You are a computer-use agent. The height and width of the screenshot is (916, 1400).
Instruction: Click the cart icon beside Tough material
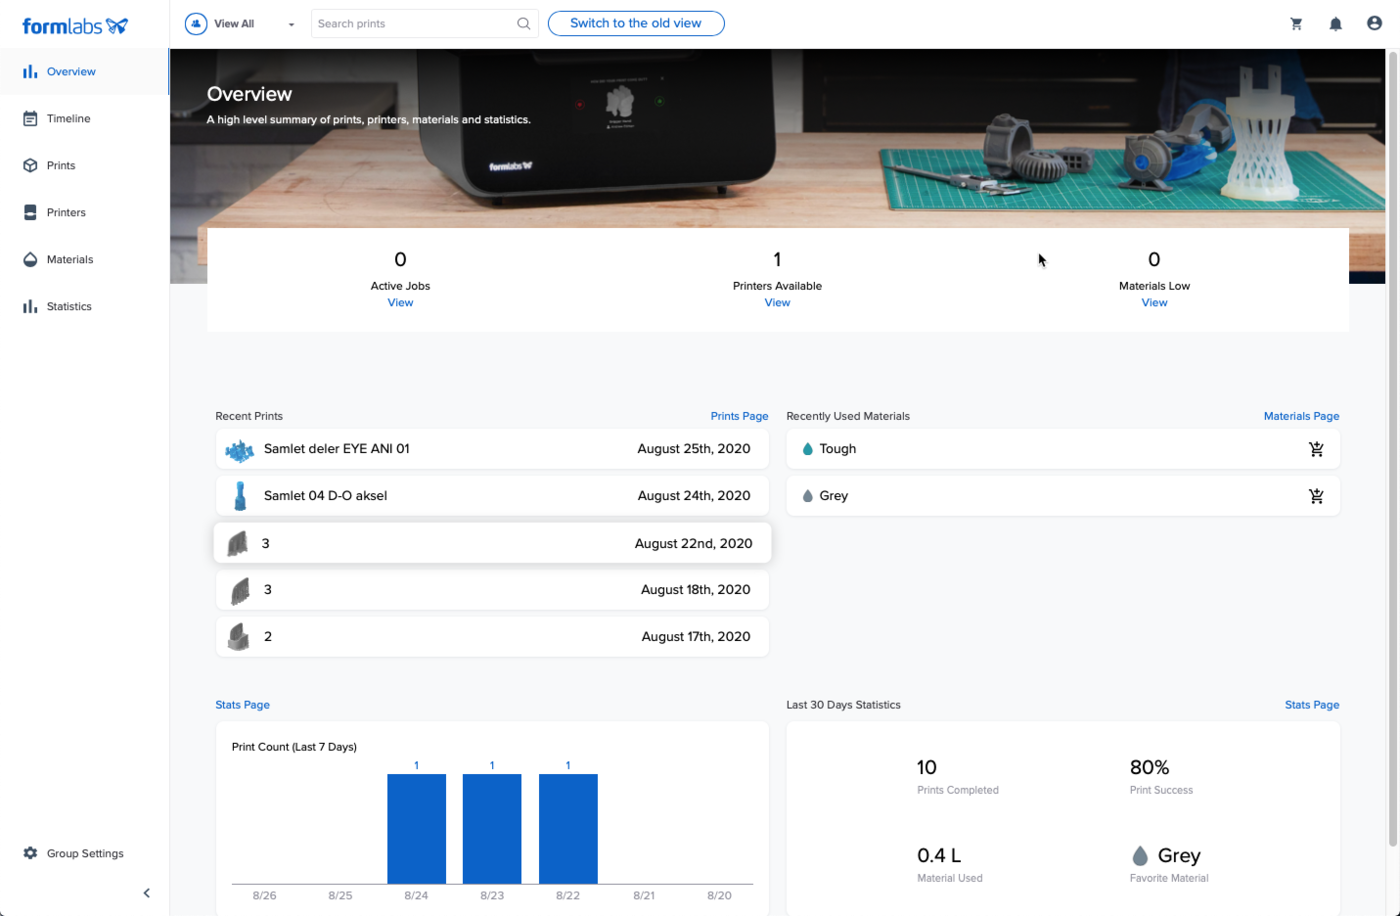1316,449
